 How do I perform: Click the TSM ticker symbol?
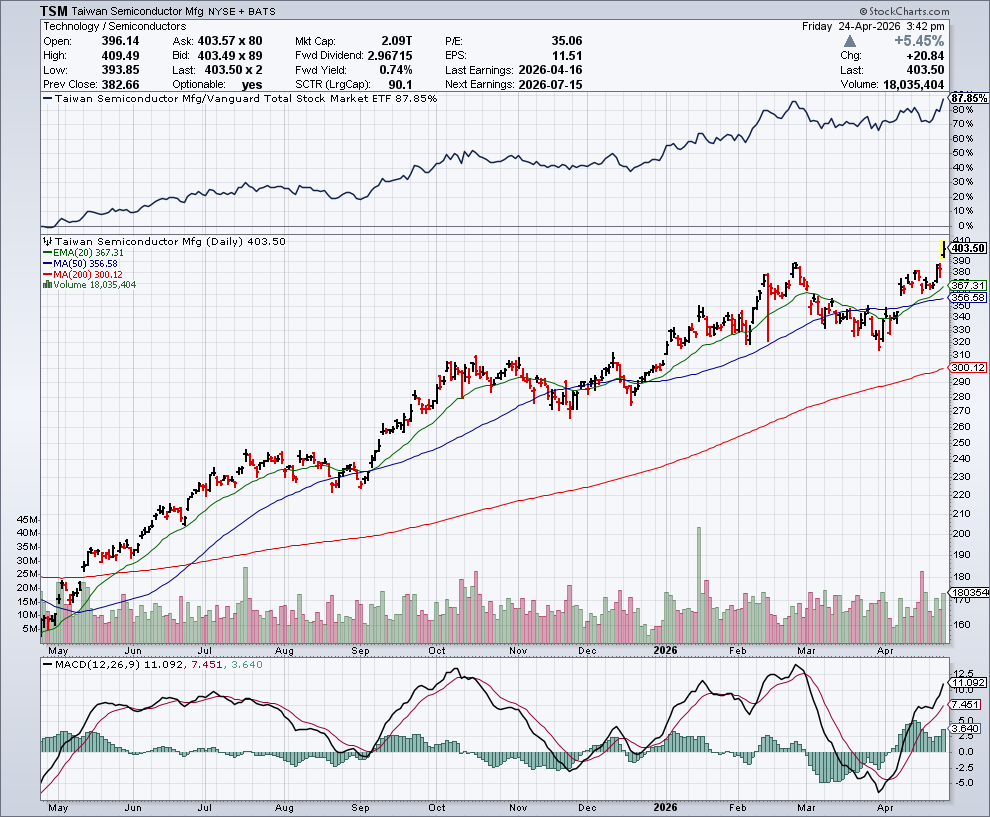pyautogui.click(x=54, y=10)
